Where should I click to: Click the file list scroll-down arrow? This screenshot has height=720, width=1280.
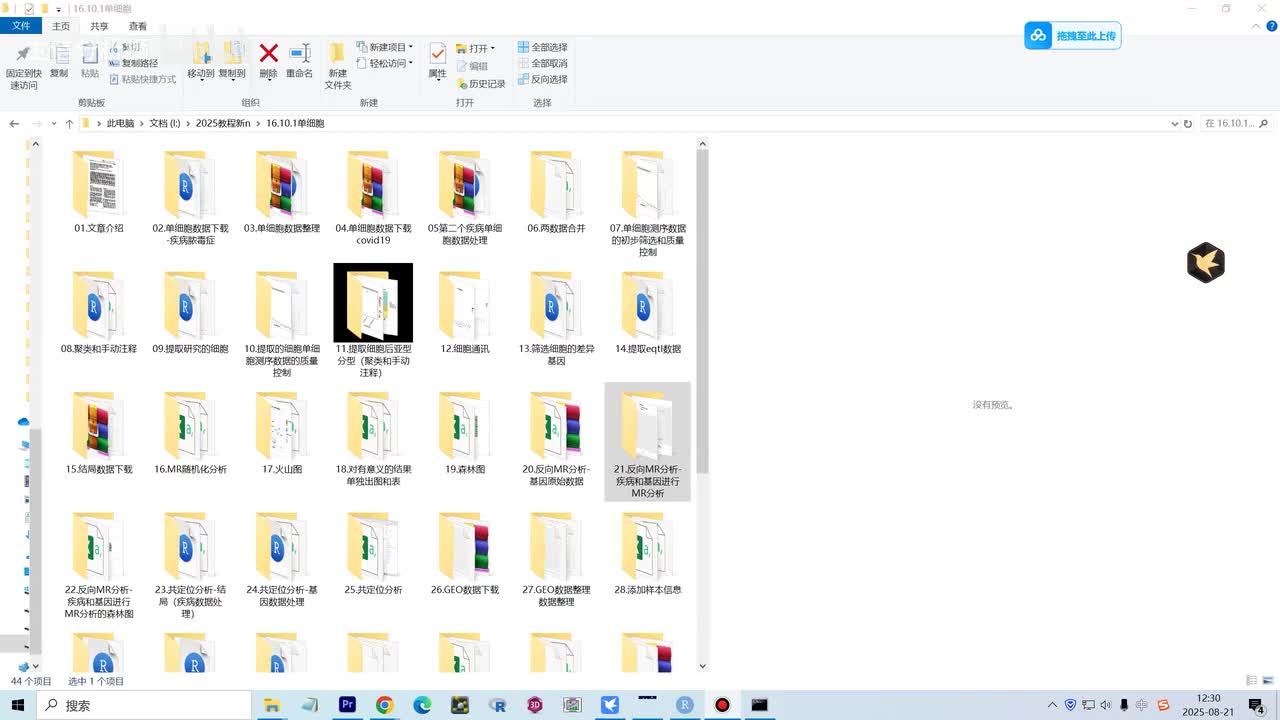tap(702, 665)
